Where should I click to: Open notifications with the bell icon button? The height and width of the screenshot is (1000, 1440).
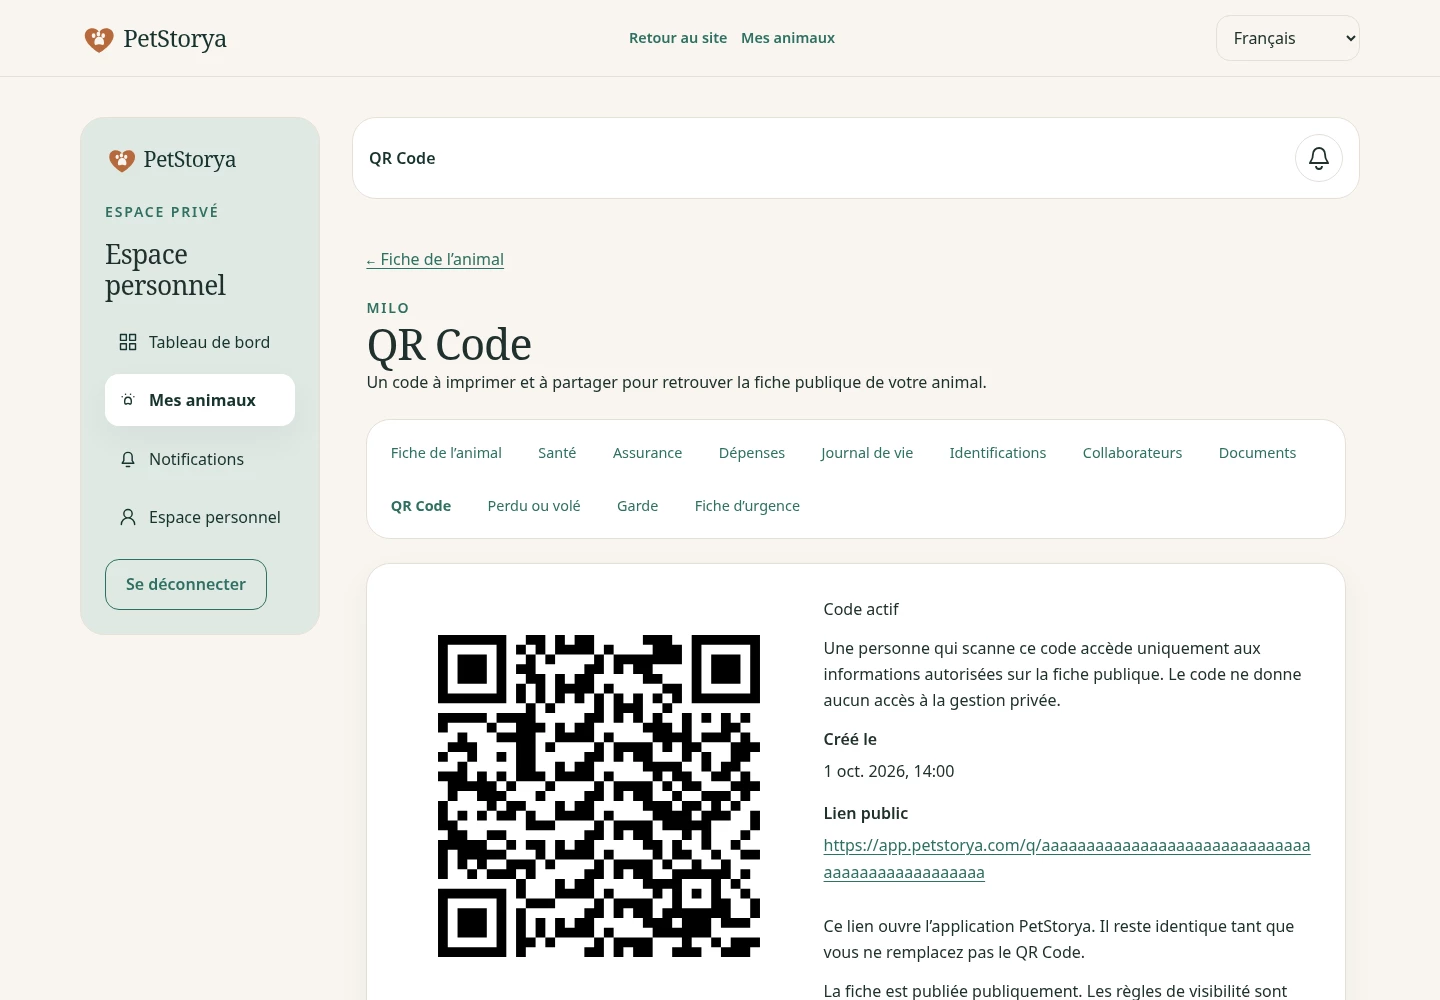[x=1319, y=158]
